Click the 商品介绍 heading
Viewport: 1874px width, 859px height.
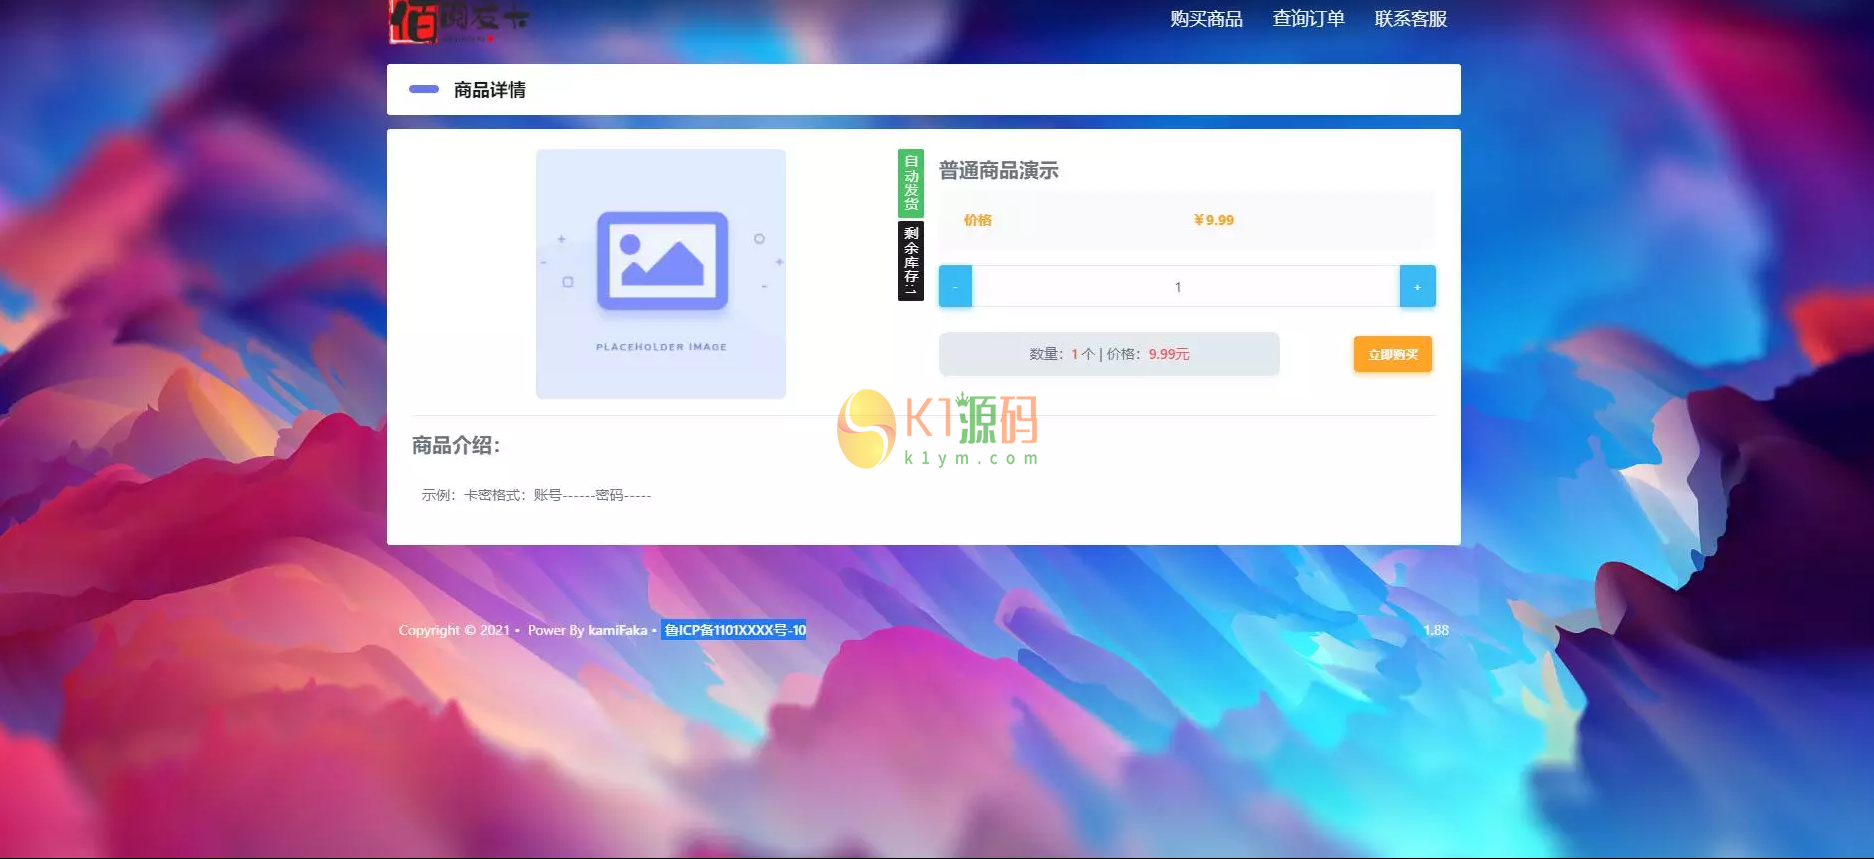coord(456,445)
